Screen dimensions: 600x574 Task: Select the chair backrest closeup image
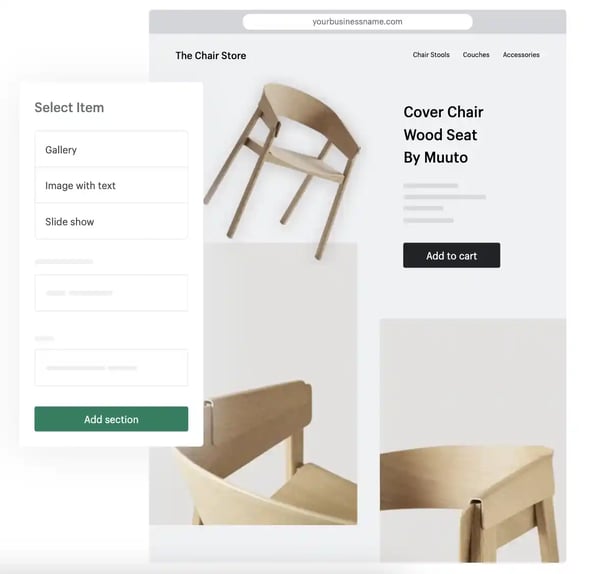pos(253,383)
